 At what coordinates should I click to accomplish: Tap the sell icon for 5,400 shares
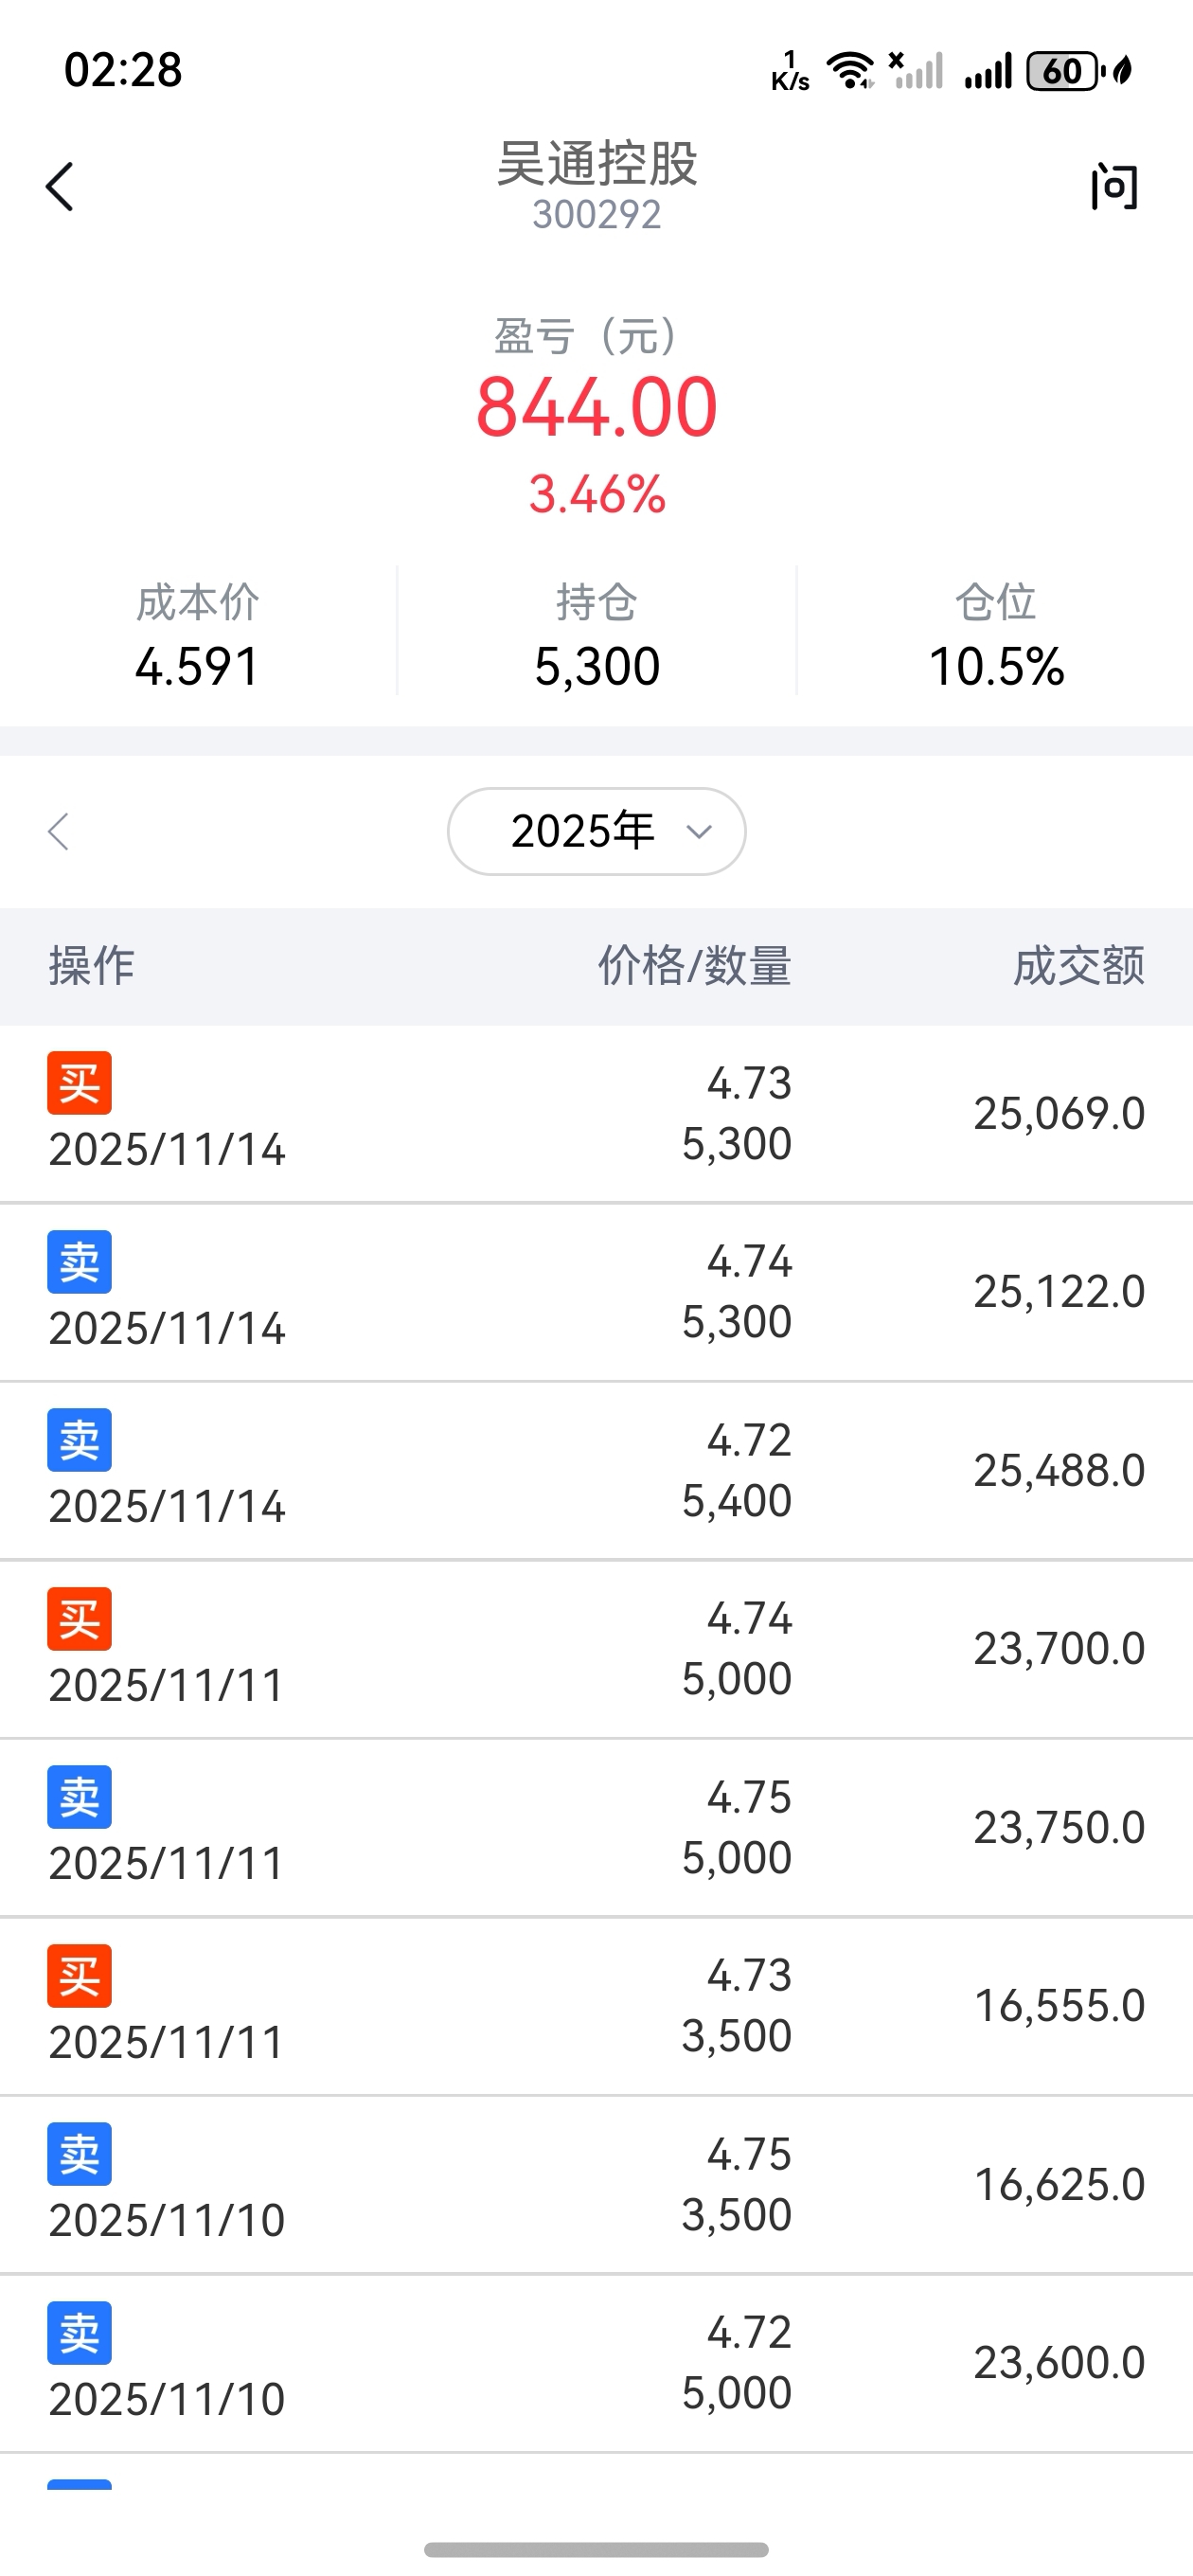(79, 1440)
